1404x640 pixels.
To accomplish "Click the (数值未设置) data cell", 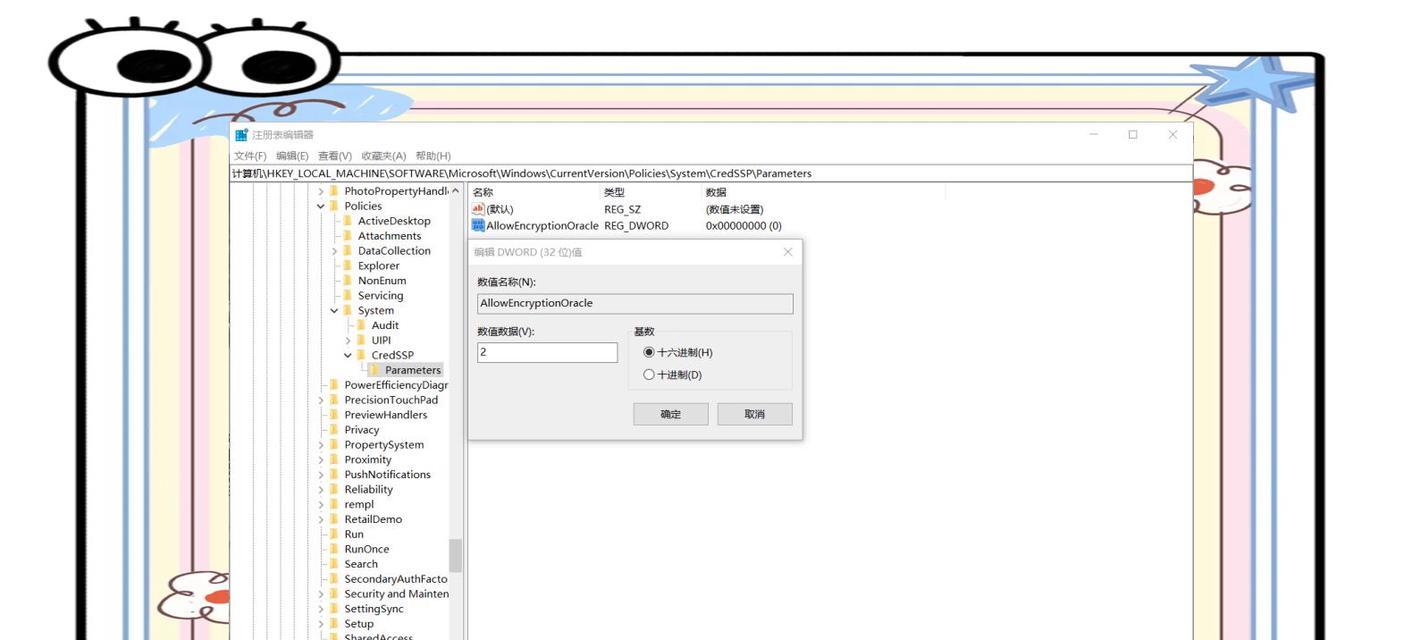I will [x=734, y=209].
